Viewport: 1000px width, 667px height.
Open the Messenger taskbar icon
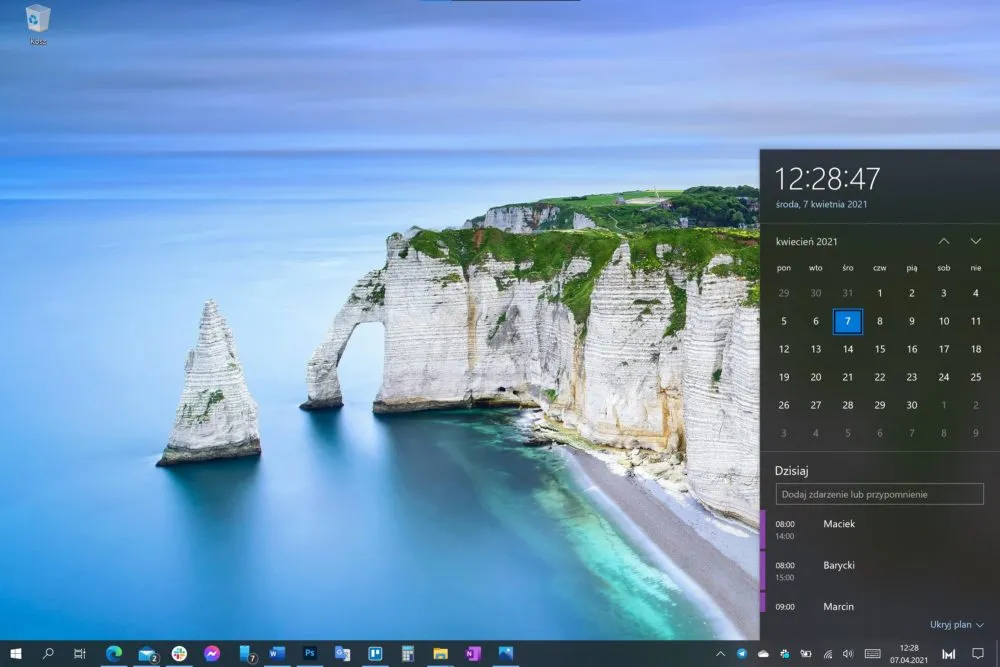coord(212,653)
